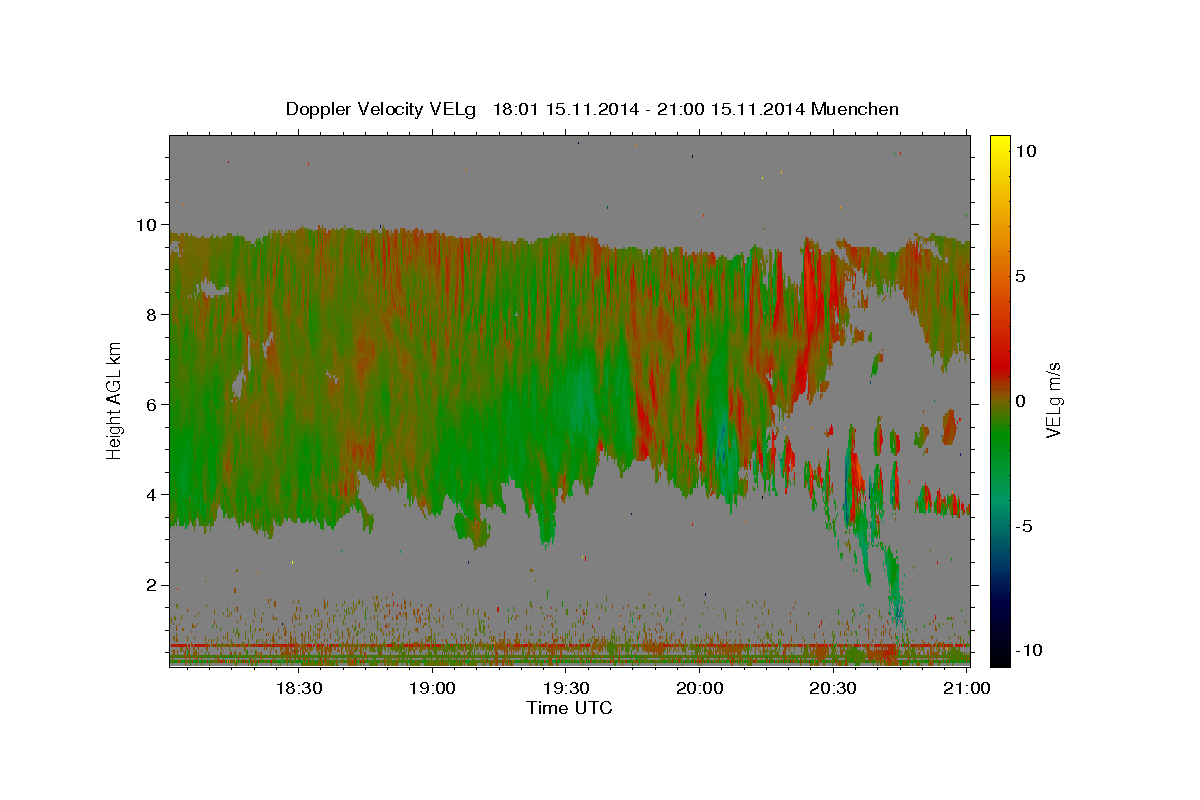Screen dimensions: 1200x800
Task: Click the colorbar label 5
Action: tap(1020, 276)
